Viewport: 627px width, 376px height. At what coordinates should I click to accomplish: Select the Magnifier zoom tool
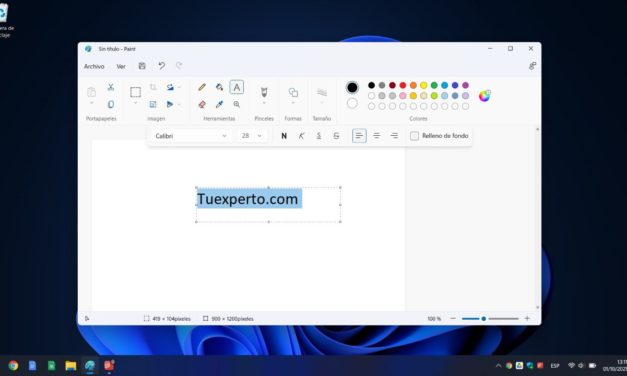pyautogui.click(x=237, y=104)
